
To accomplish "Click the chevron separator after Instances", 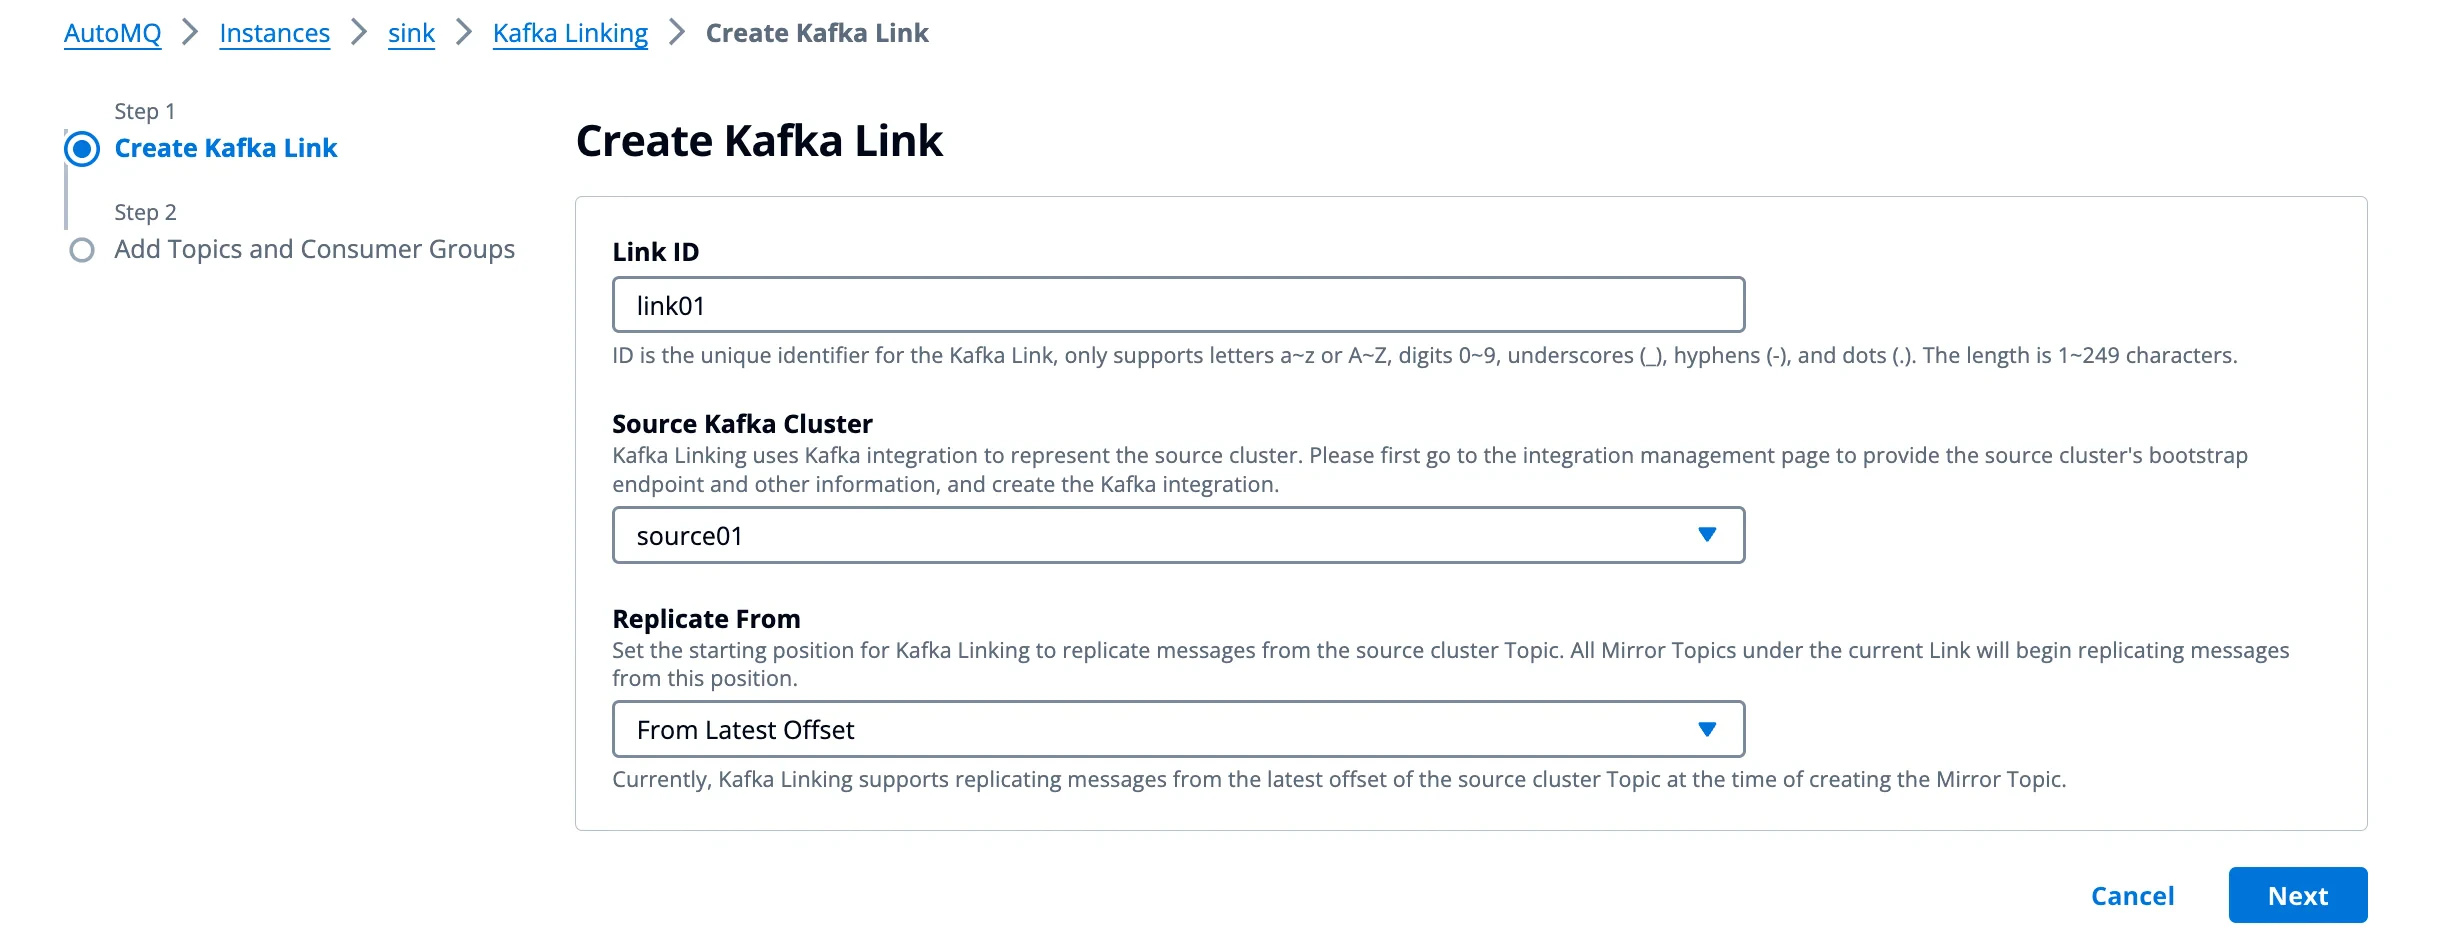I will [358, 32].
